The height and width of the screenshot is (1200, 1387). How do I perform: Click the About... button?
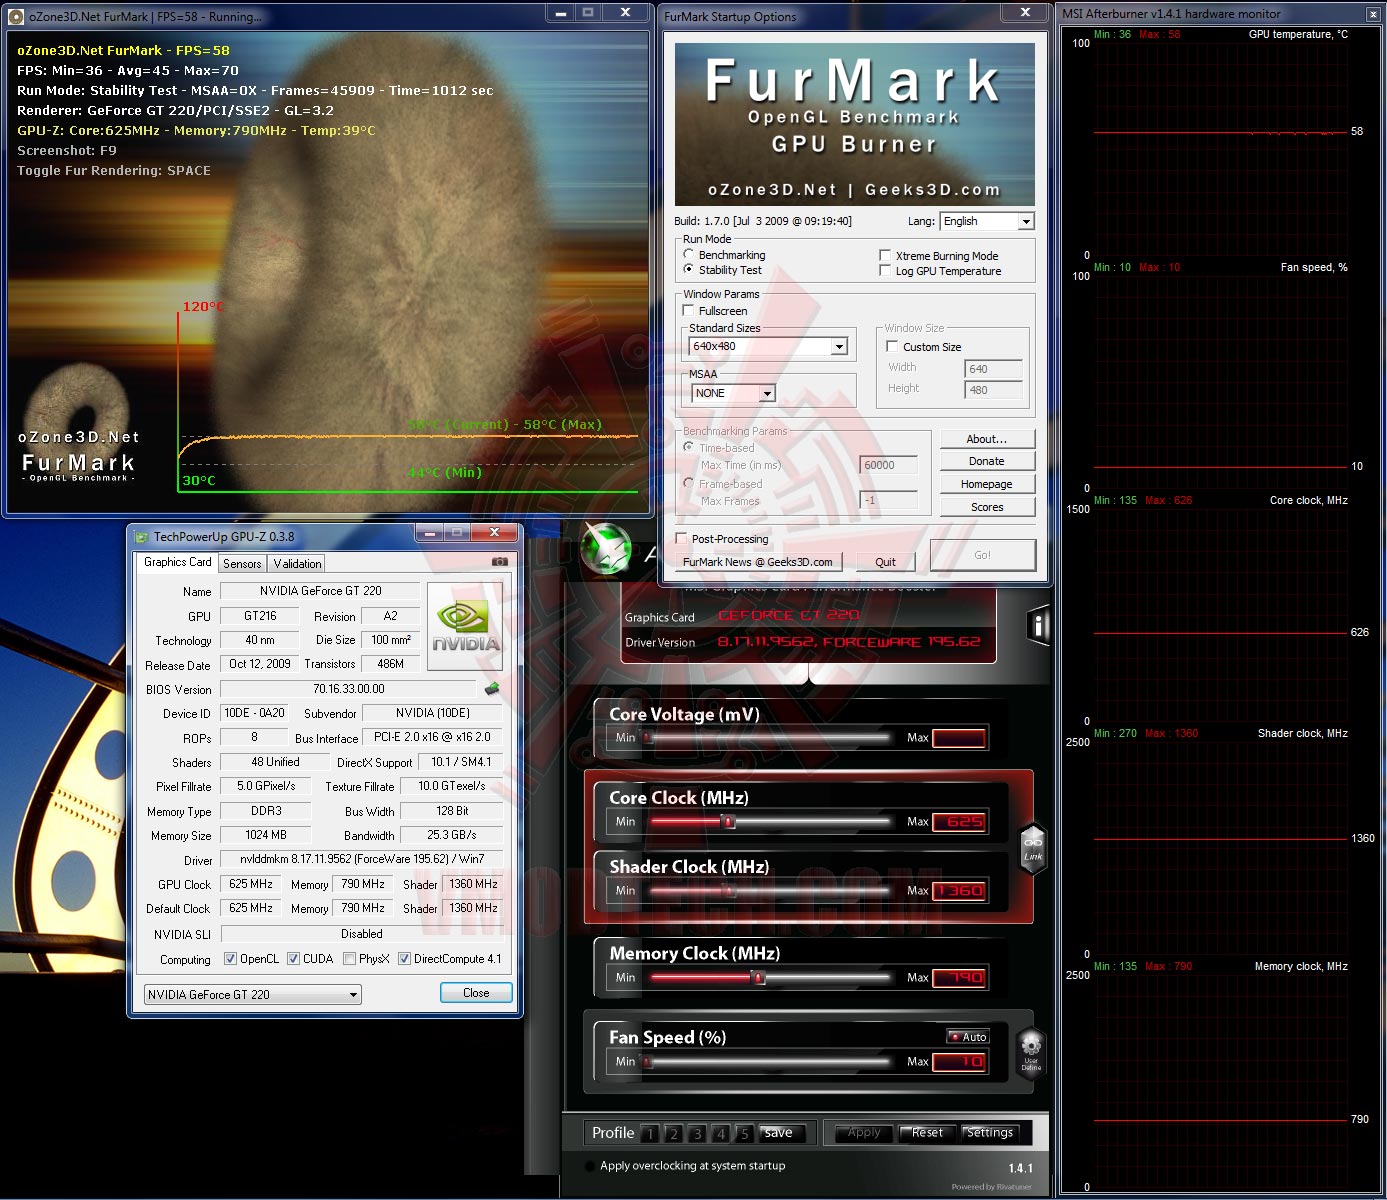click(x=987, y=439)
